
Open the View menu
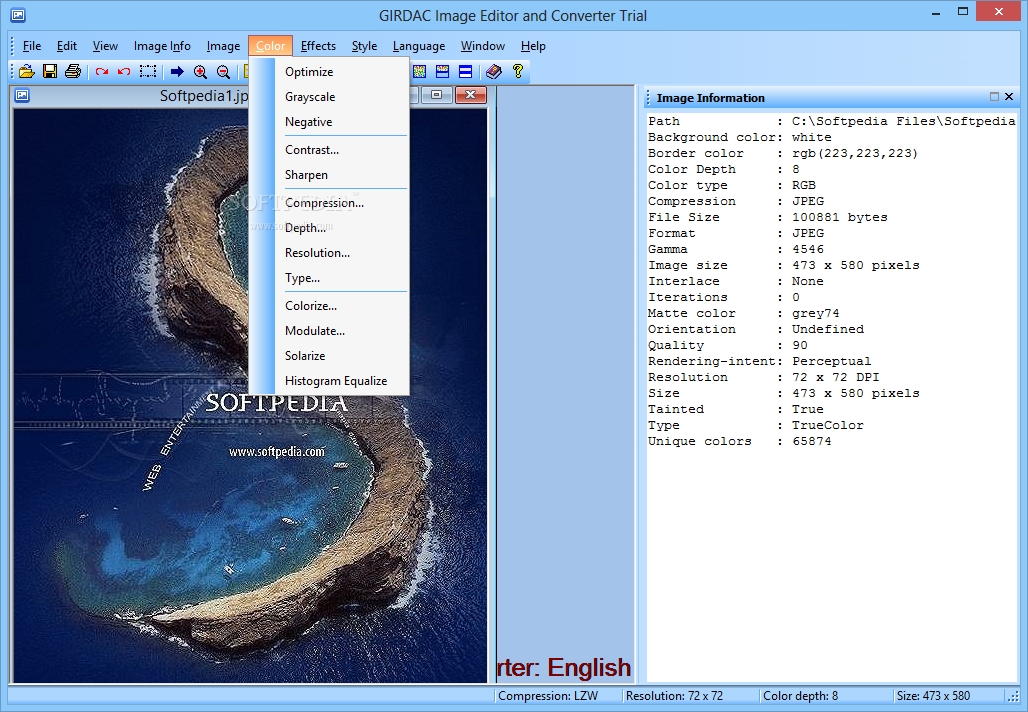click(x=105, y=46)
